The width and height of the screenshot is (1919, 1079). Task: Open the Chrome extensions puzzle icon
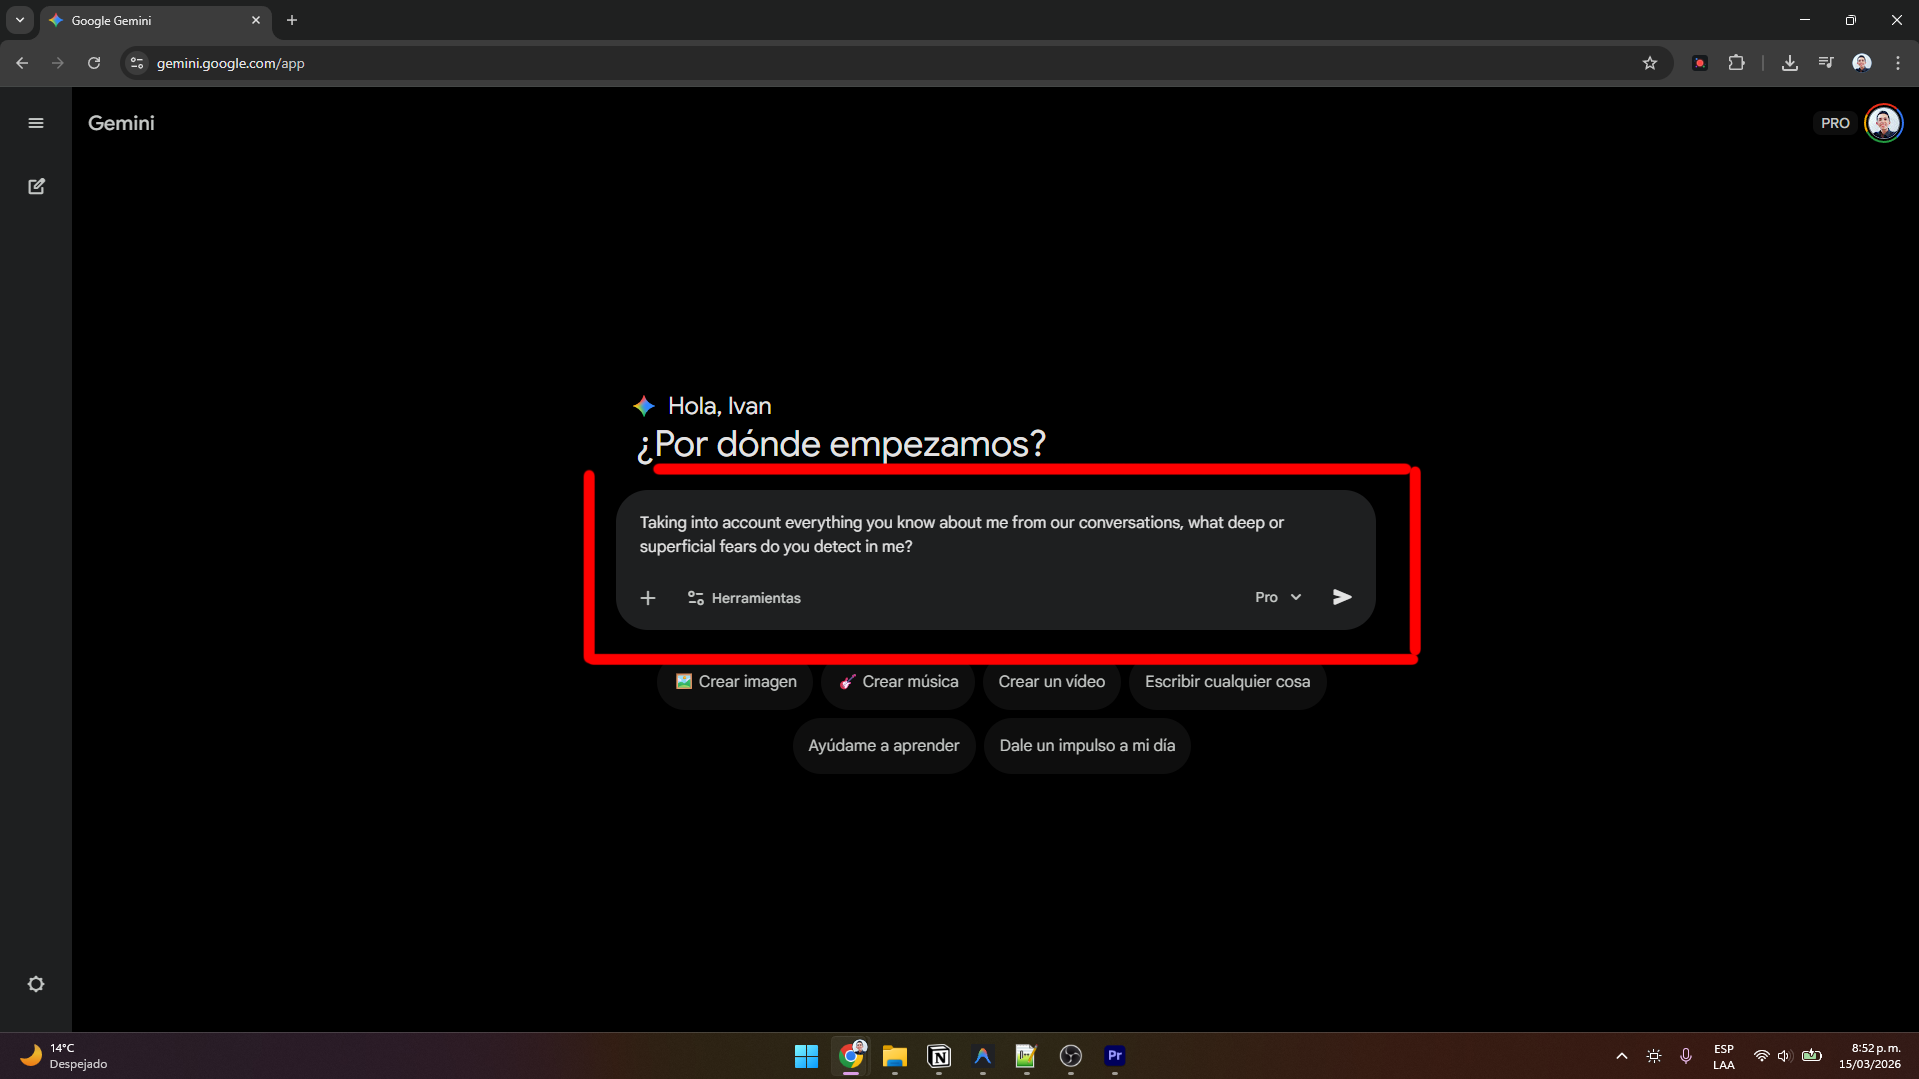click(x=1737, y=63)
